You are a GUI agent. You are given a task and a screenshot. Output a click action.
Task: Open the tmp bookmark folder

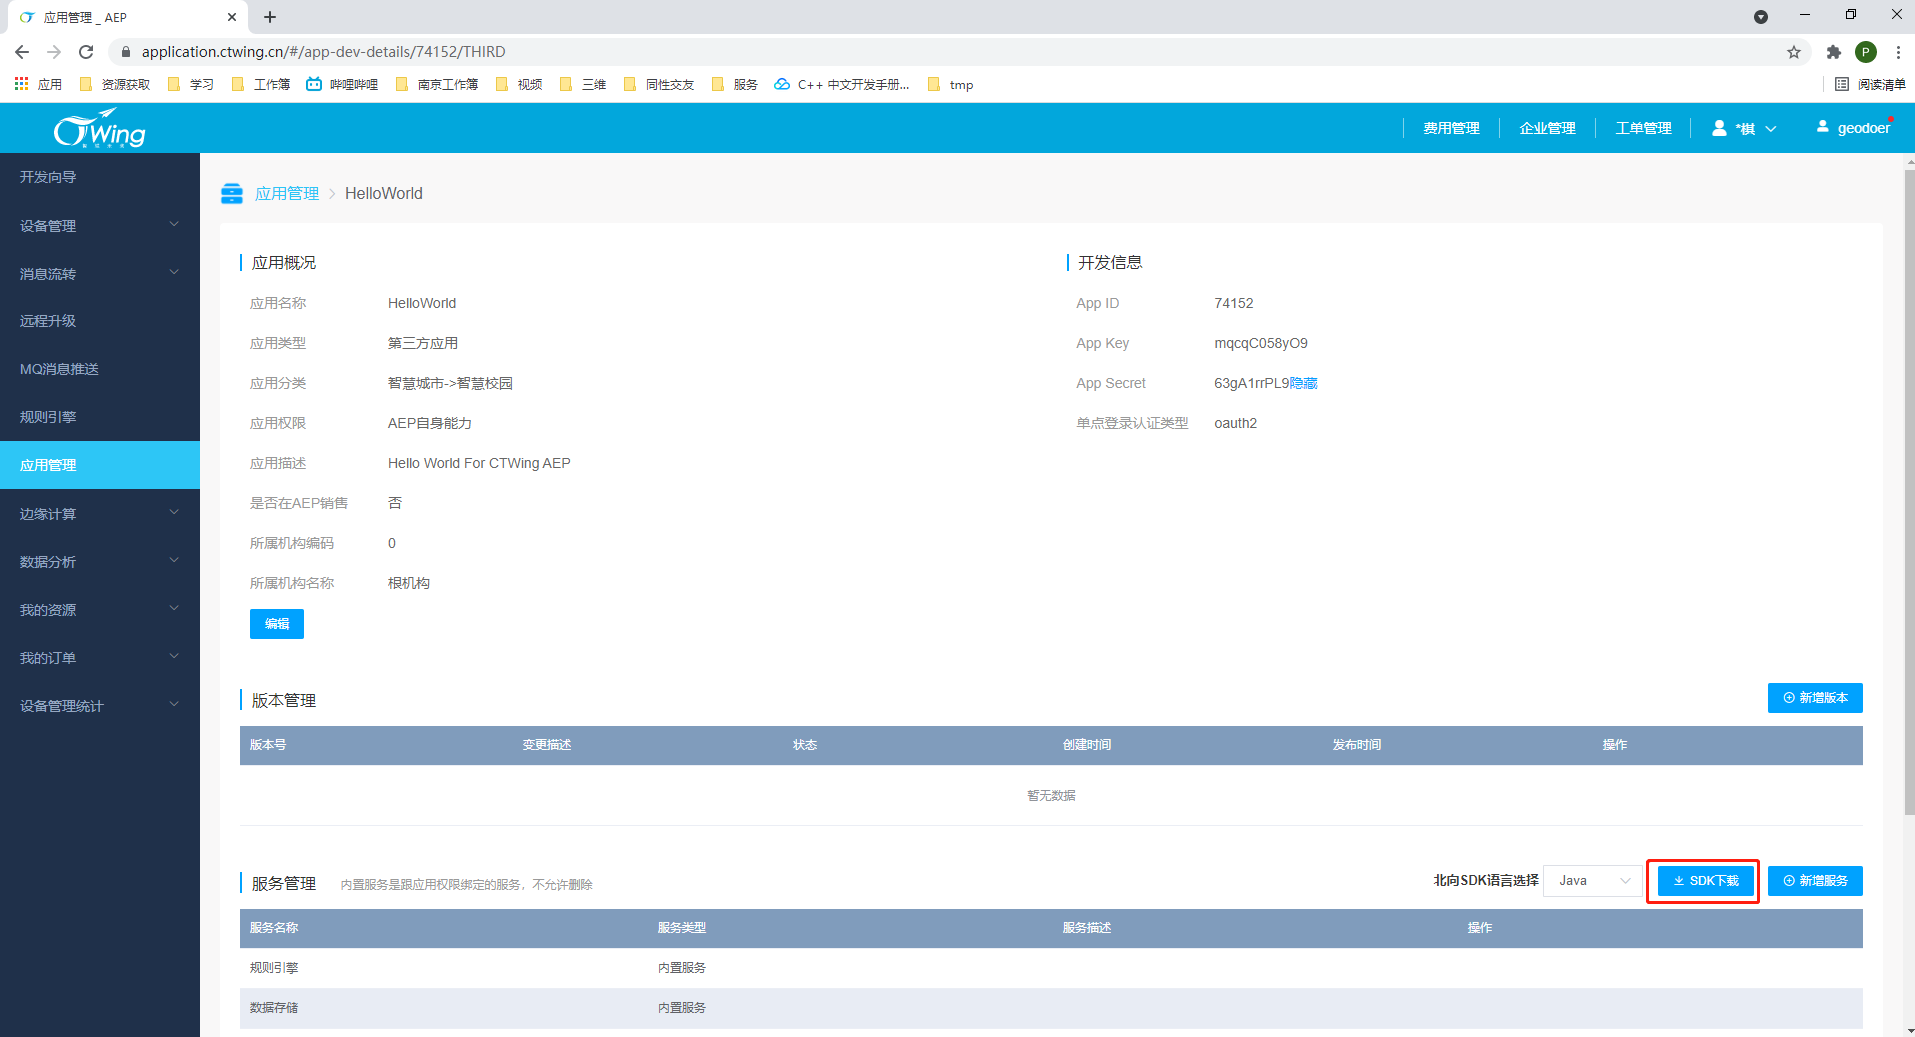(950, 84)
